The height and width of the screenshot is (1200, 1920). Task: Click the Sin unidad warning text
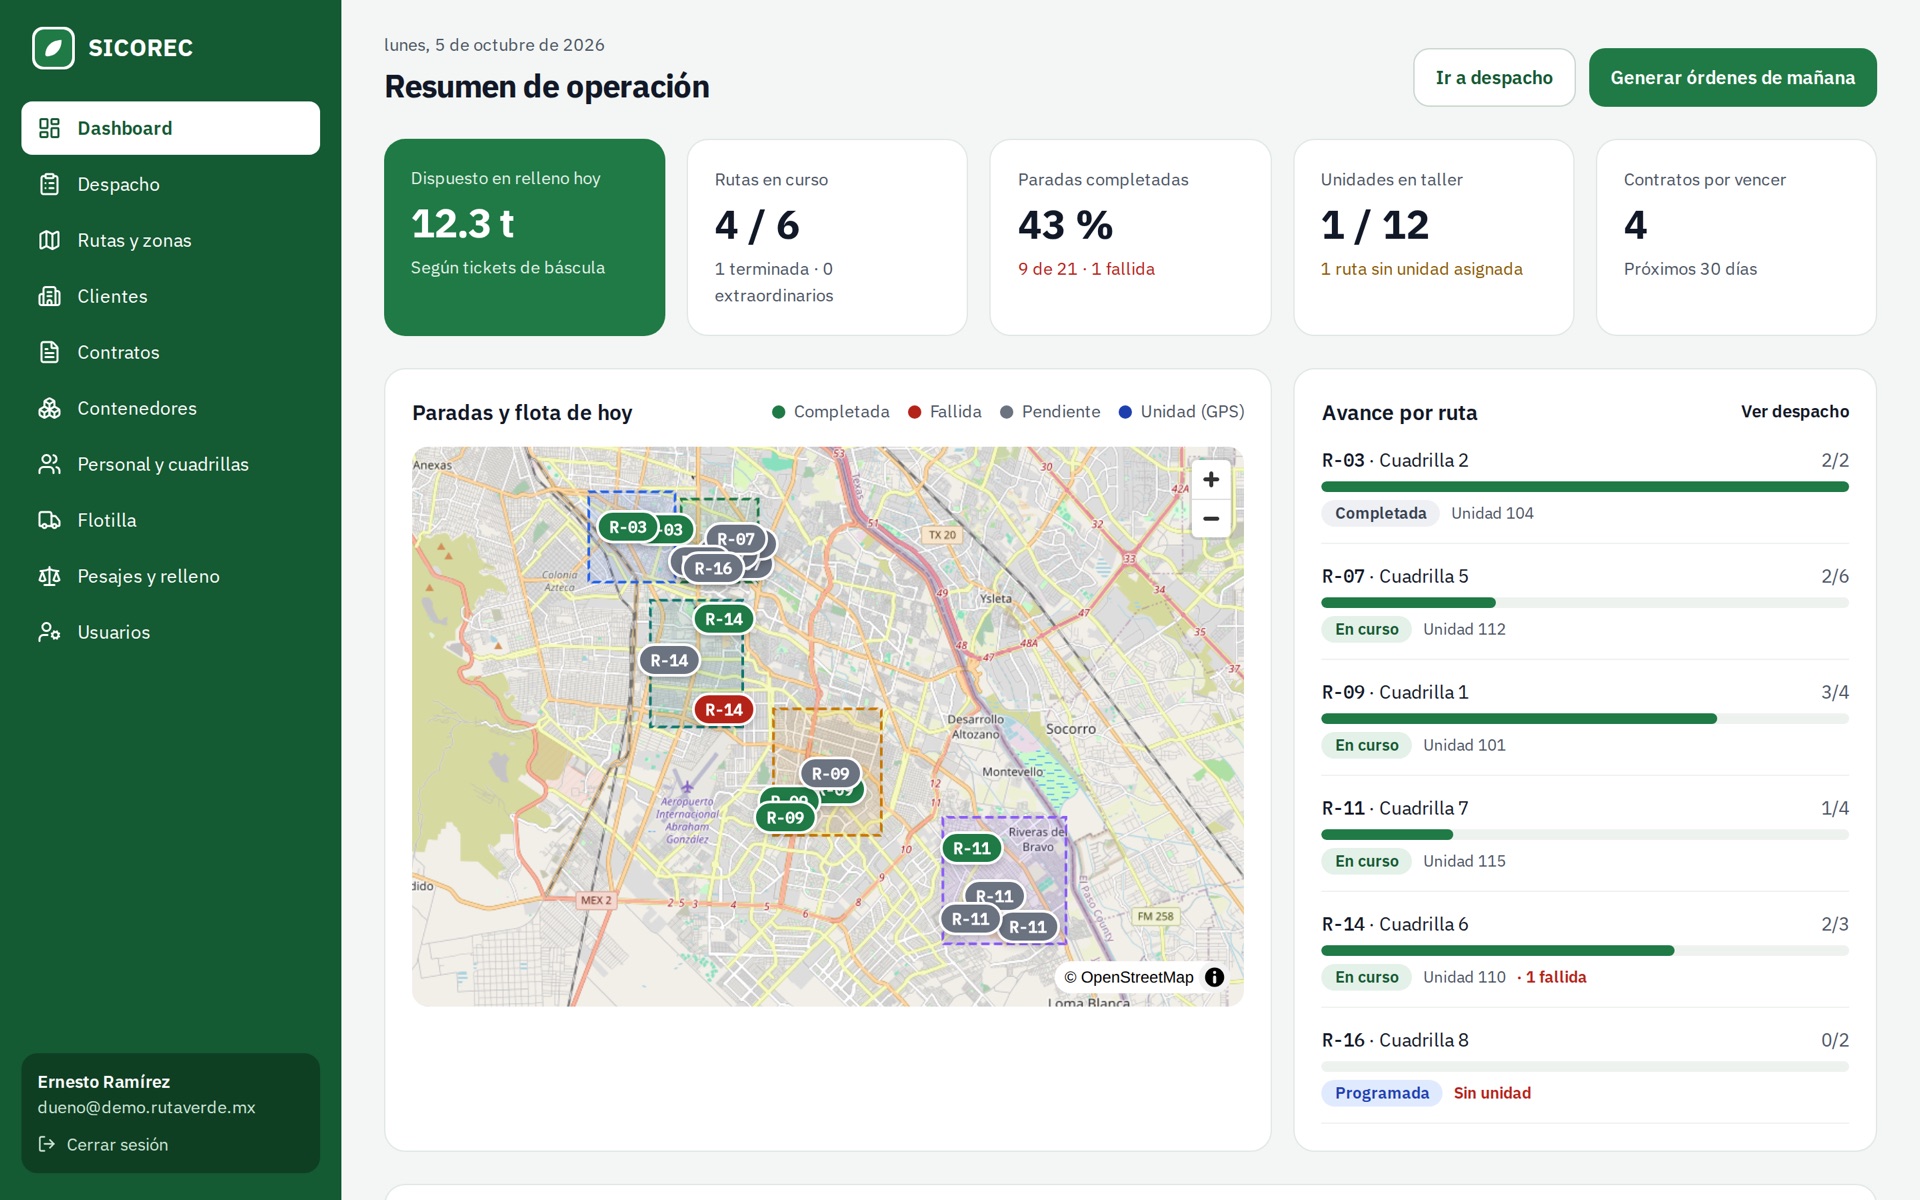click(1492, 1093)
